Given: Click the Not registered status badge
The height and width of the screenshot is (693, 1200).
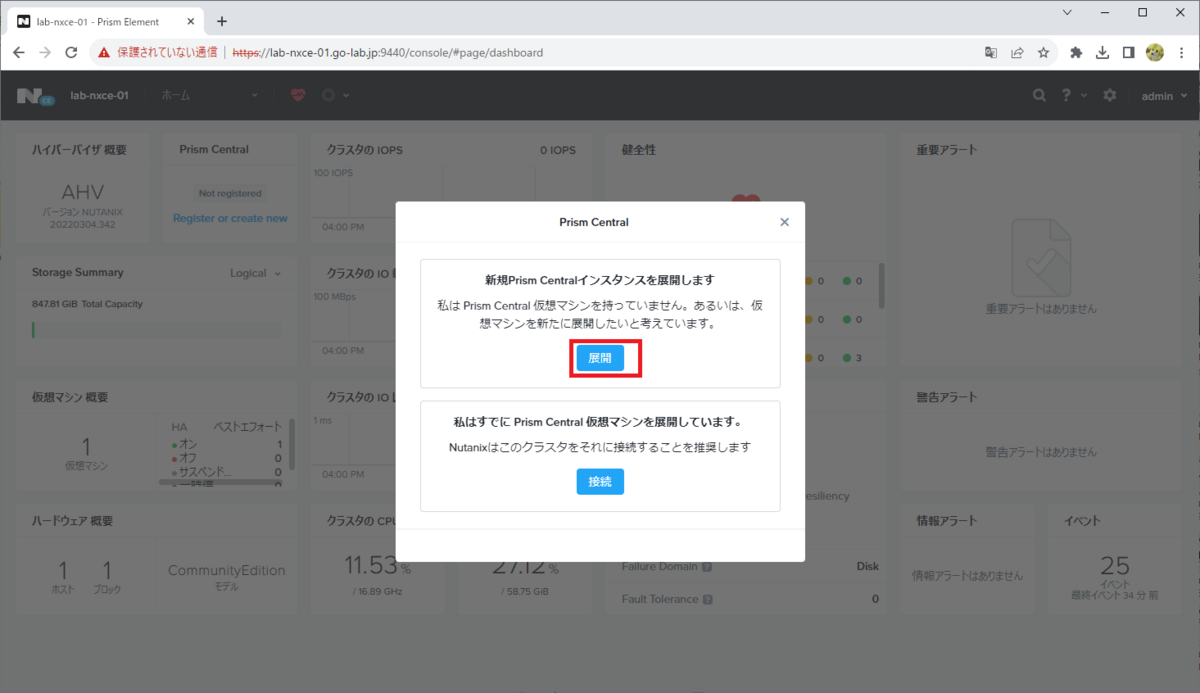Looking at the screenshot, I should click(230, 193).
